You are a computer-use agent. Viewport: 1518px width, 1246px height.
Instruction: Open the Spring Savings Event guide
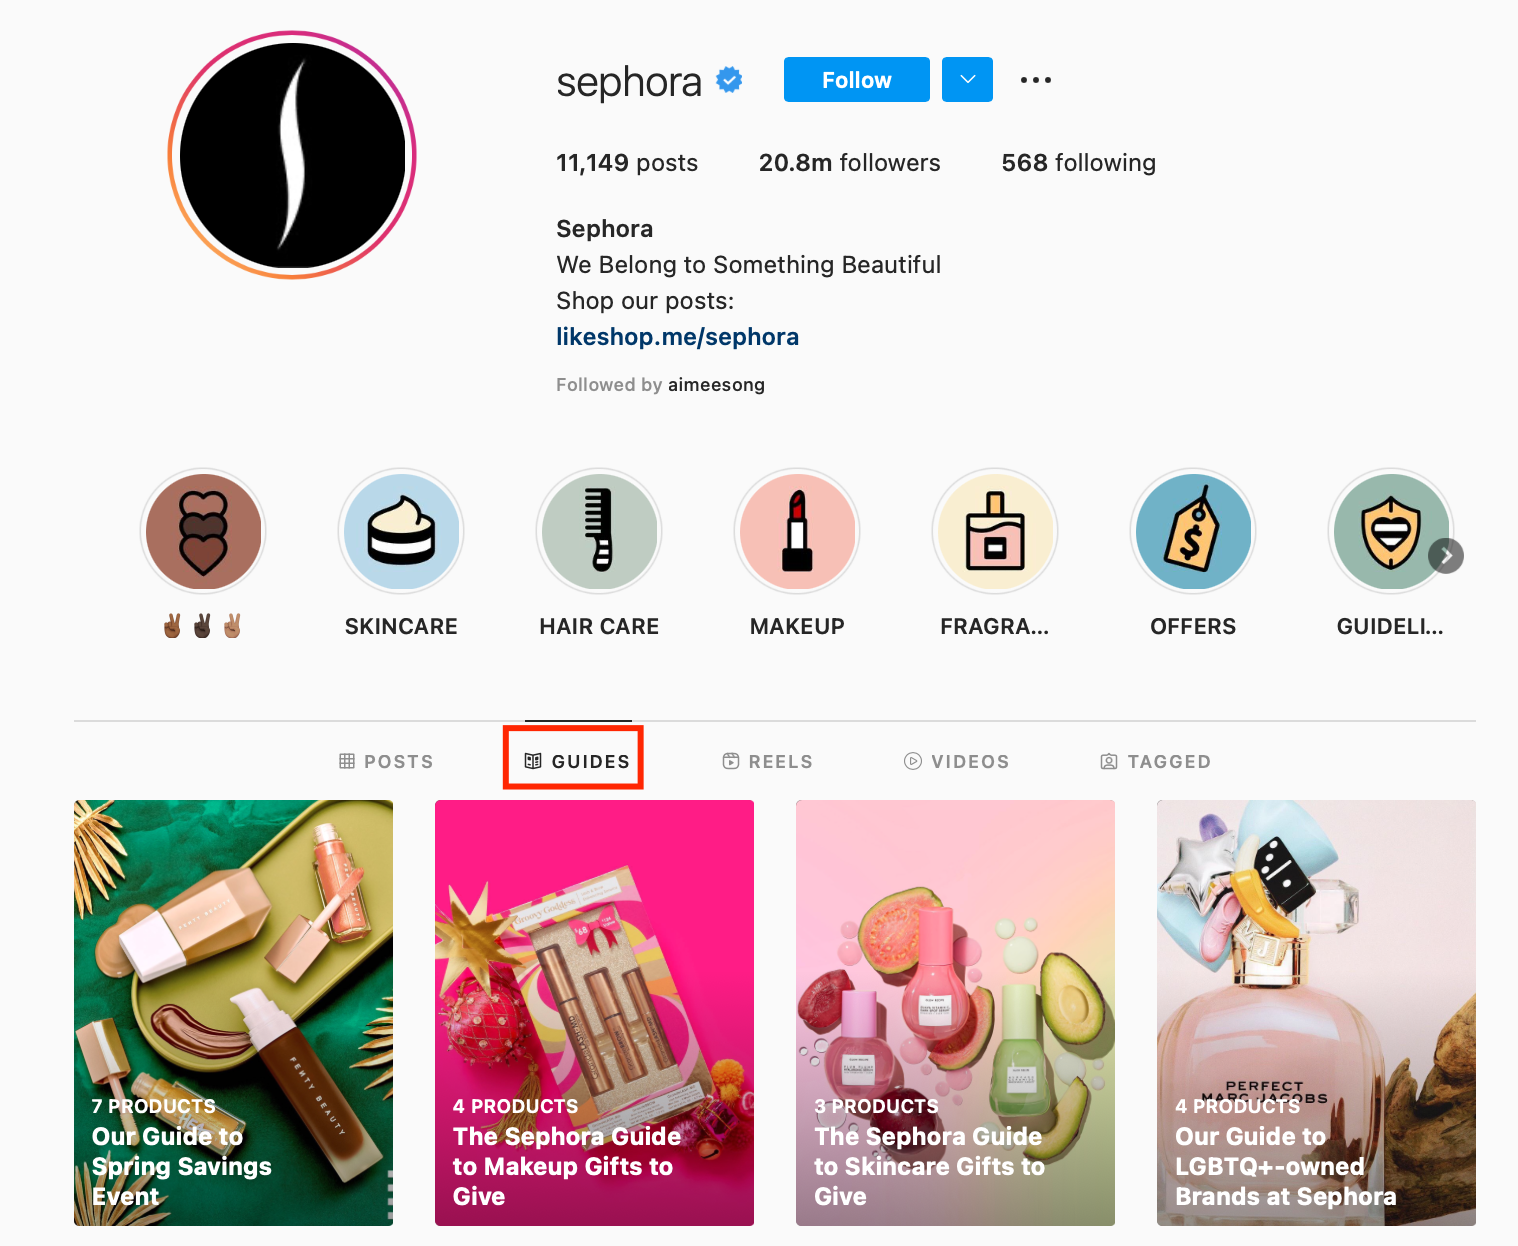[x=233, y=1013]
